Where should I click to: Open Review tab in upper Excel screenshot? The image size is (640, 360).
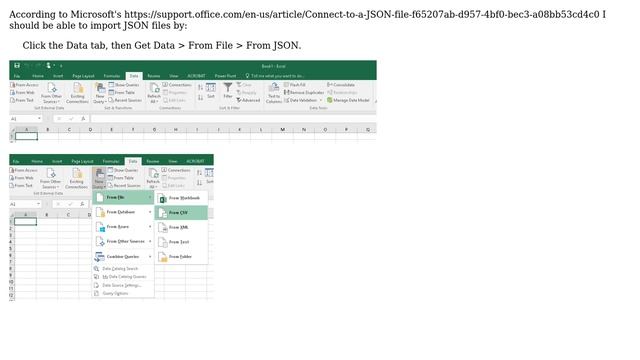153,76
